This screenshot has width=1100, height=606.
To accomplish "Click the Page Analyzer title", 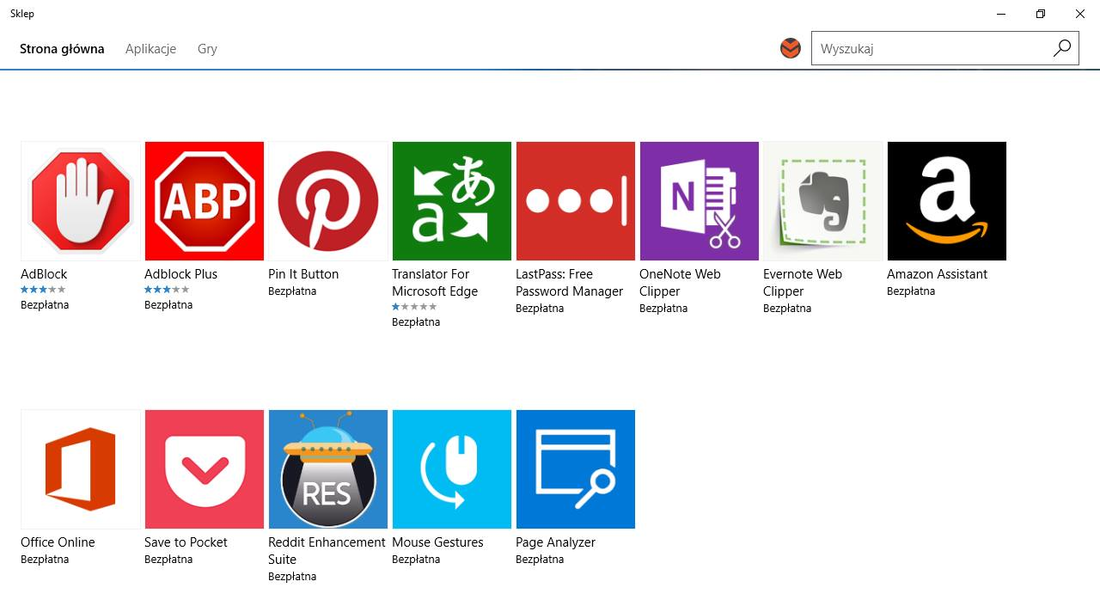I will [x=556, y=542].
